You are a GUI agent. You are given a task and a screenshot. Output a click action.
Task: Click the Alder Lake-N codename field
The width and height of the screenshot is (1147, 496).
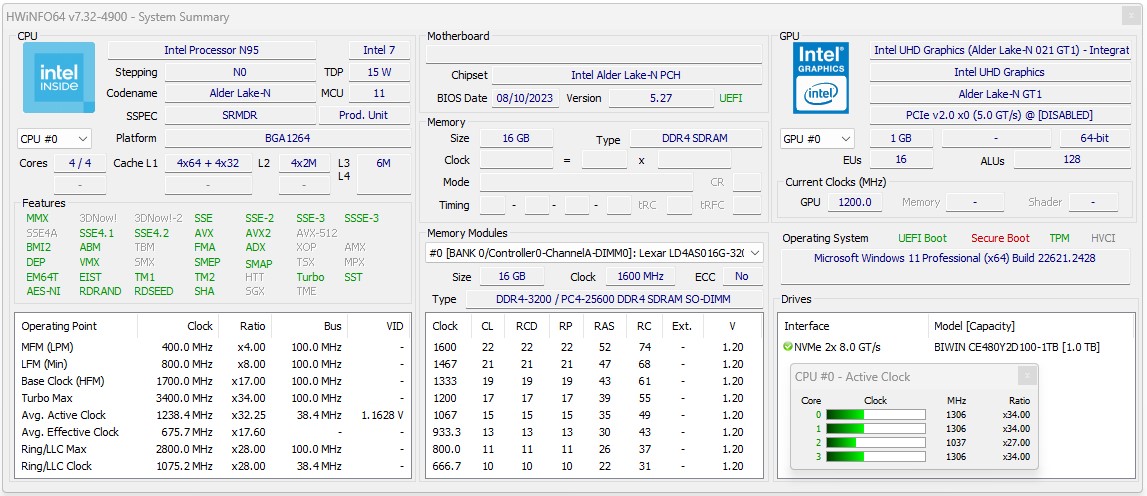240,94
